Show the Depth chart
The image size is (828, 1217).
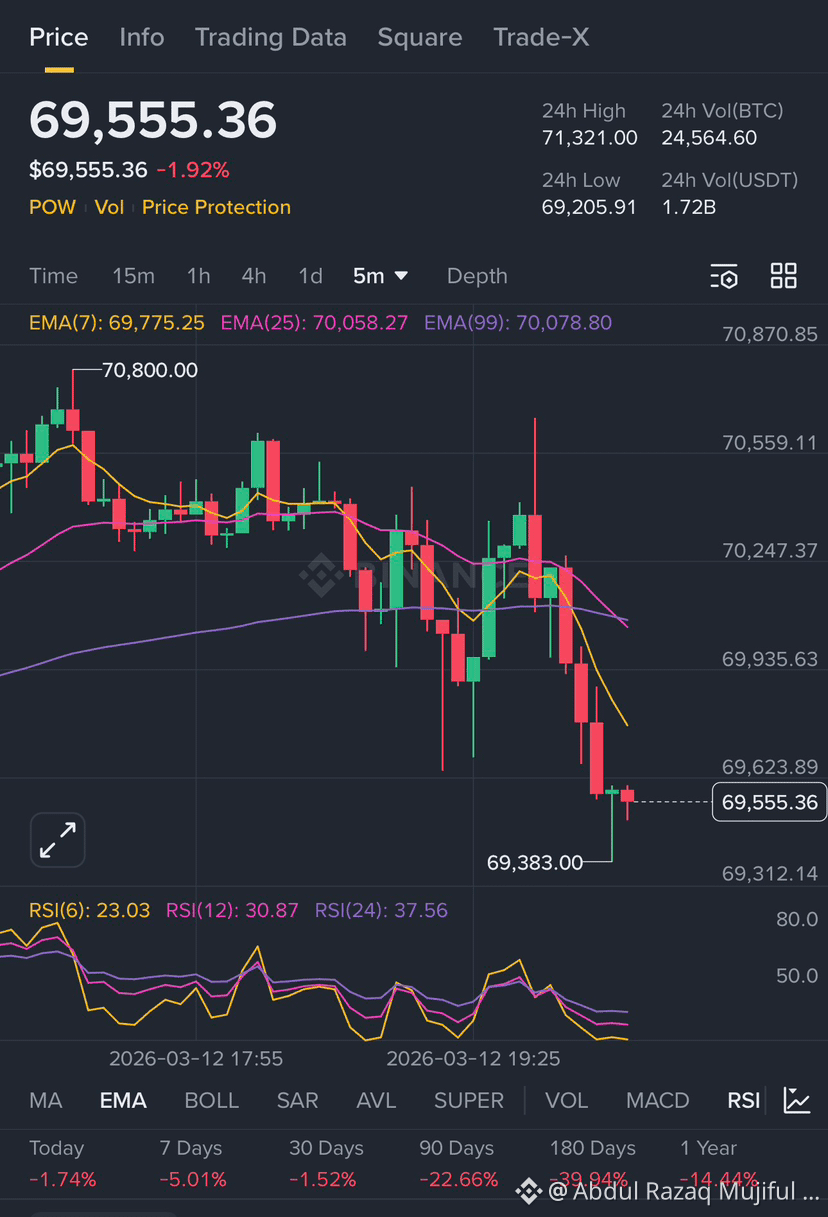[x=477, y=276]
